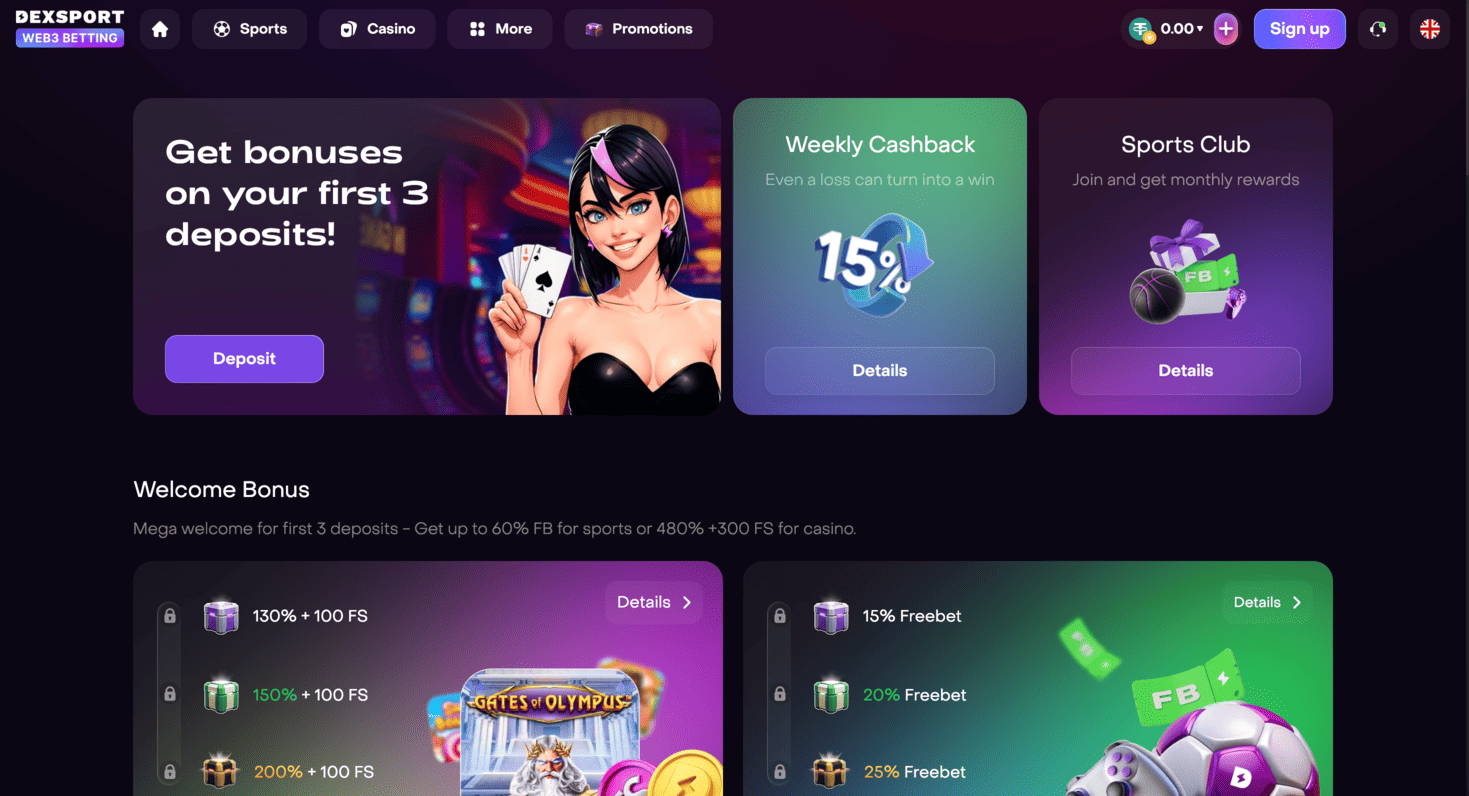Image resolution: width=1469 pixels, height=796 pixels.
Task: Go to the home page icon
Action: pos(160,29)
